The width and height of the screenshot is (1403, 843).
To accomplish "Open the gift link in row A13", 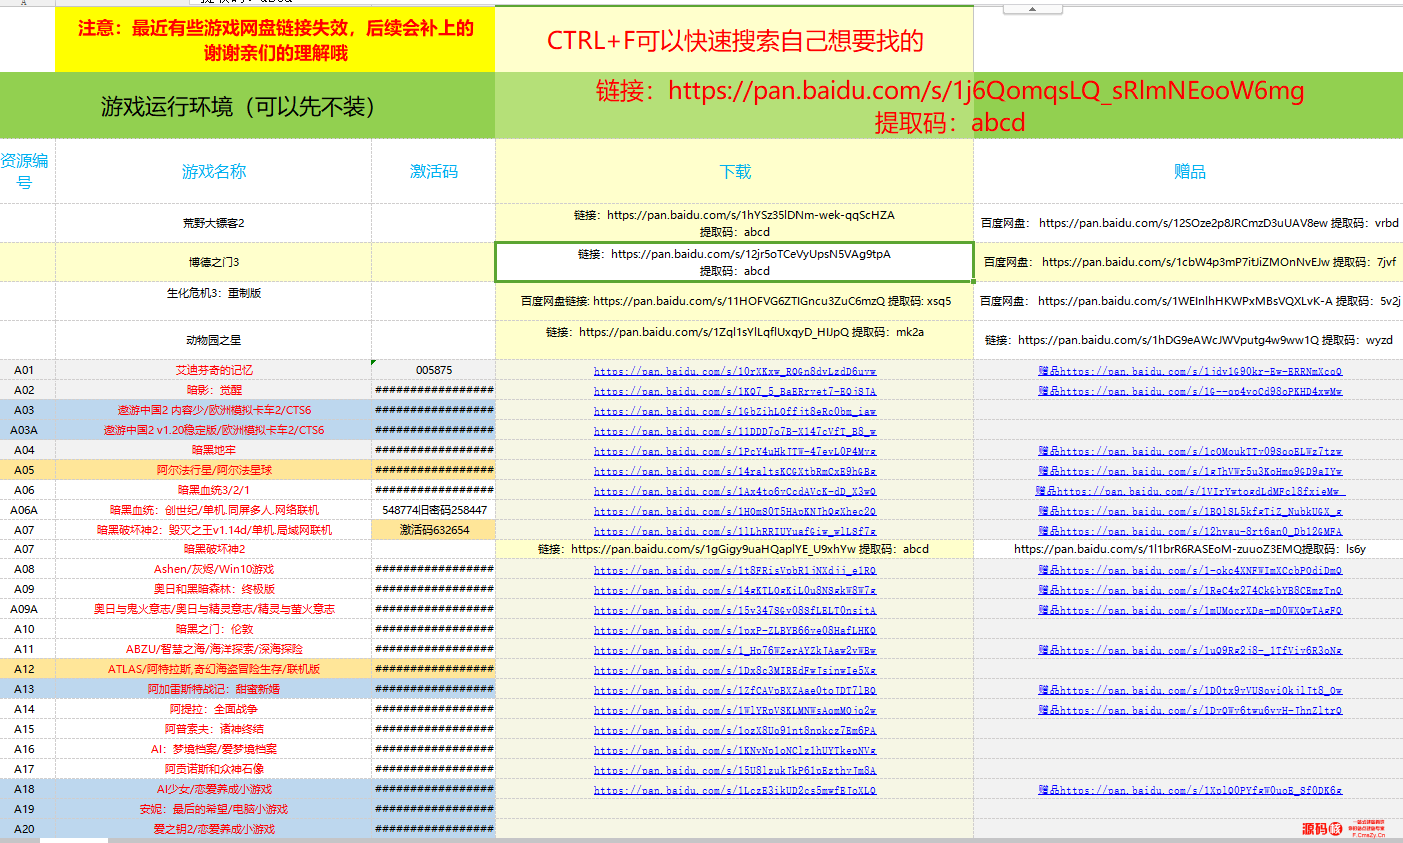I will (x=1190, y=690).
